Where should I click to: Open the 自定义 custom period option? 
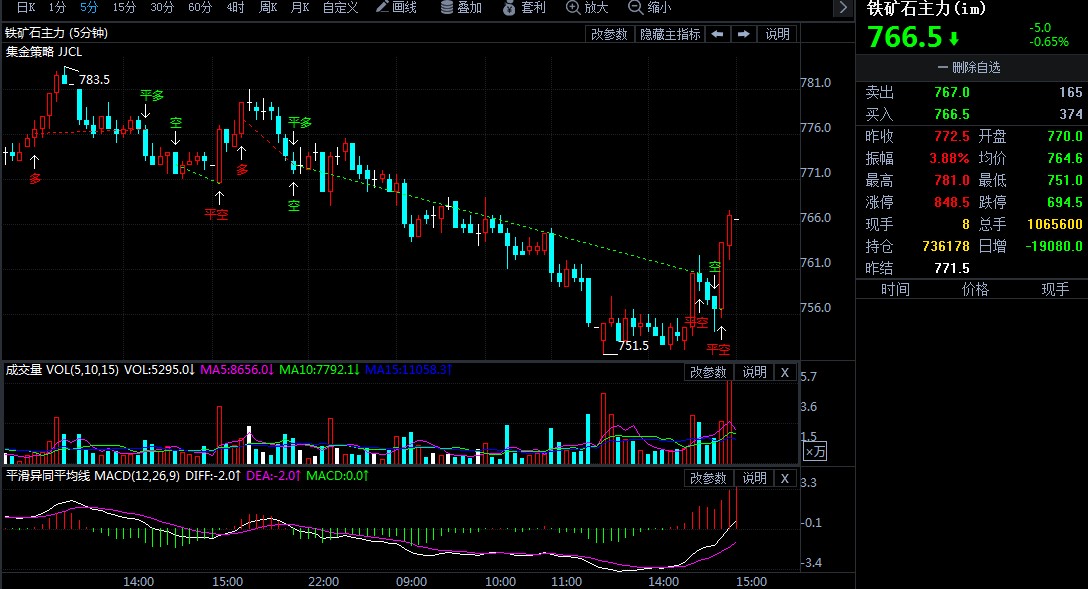click(341, 8)
